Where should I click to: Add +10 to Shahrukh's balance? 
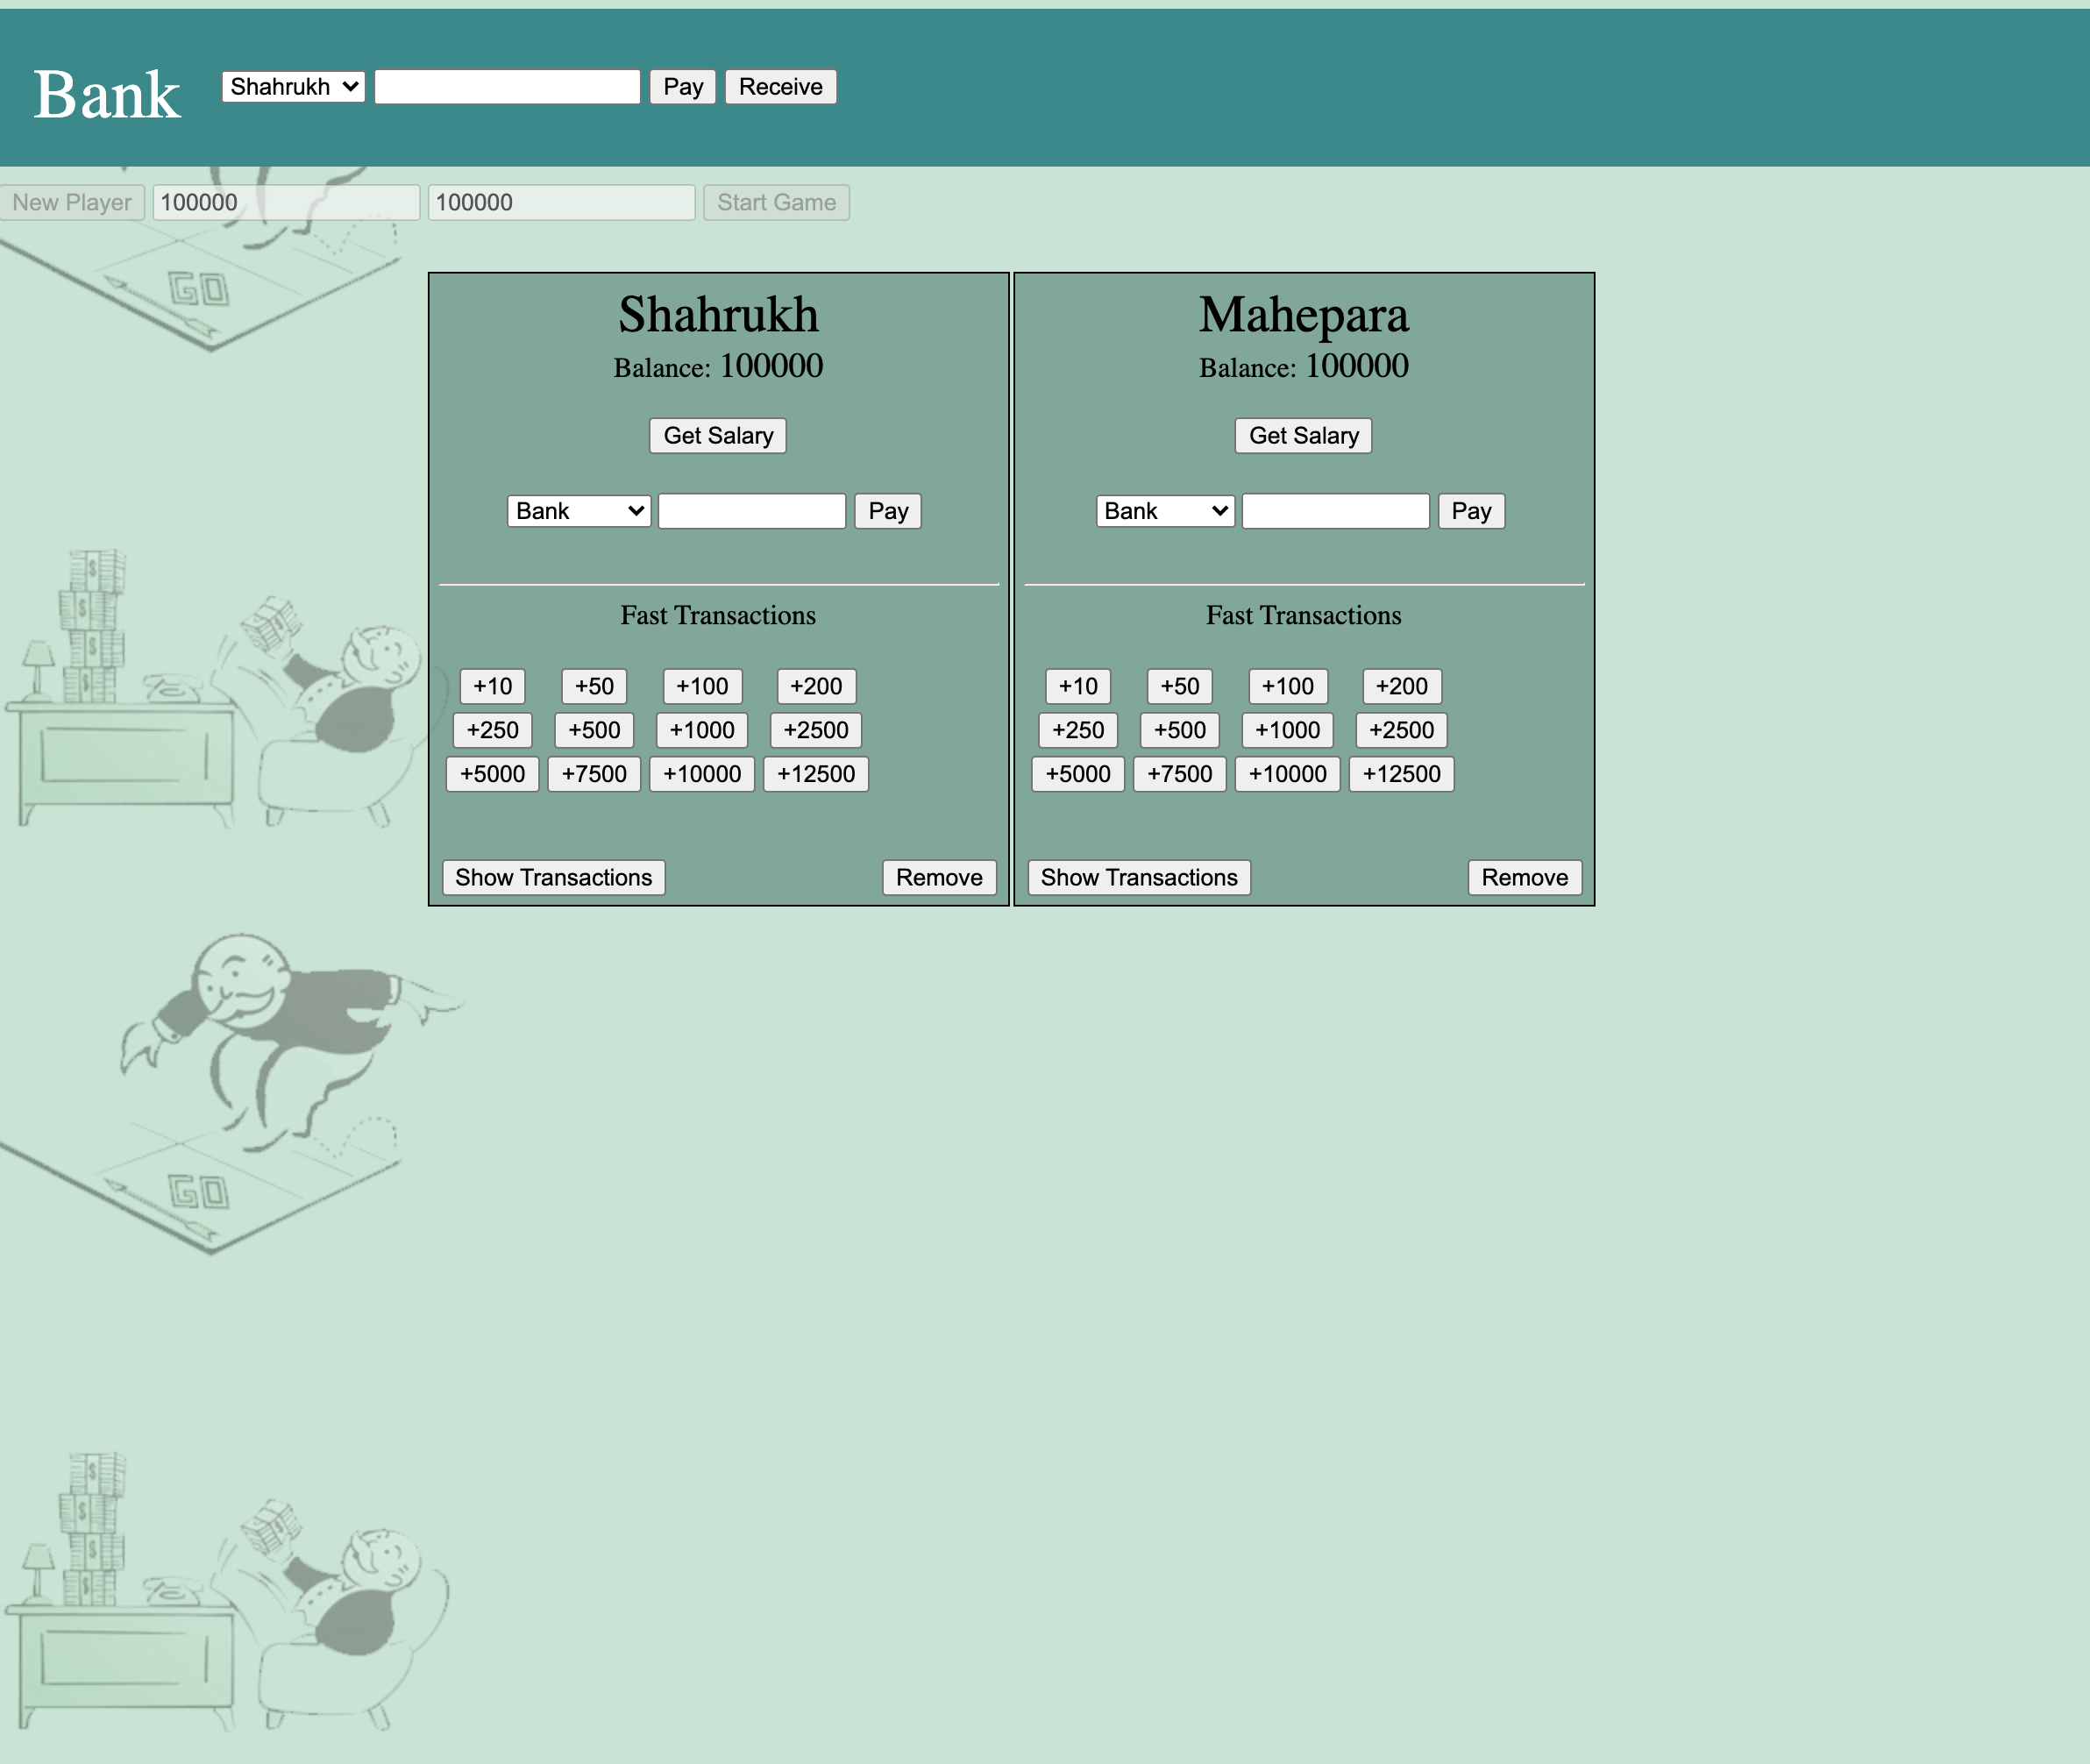pyautogui.click(x=492, y=686)
